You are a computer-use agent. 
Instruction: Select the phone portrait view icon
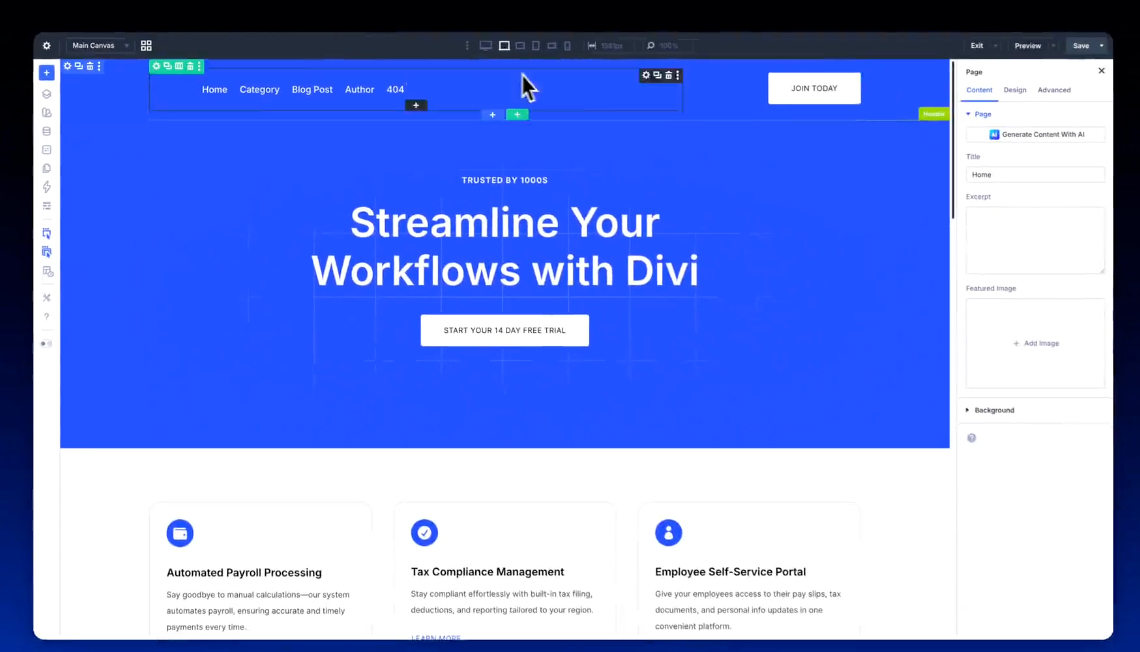point(568,46)
